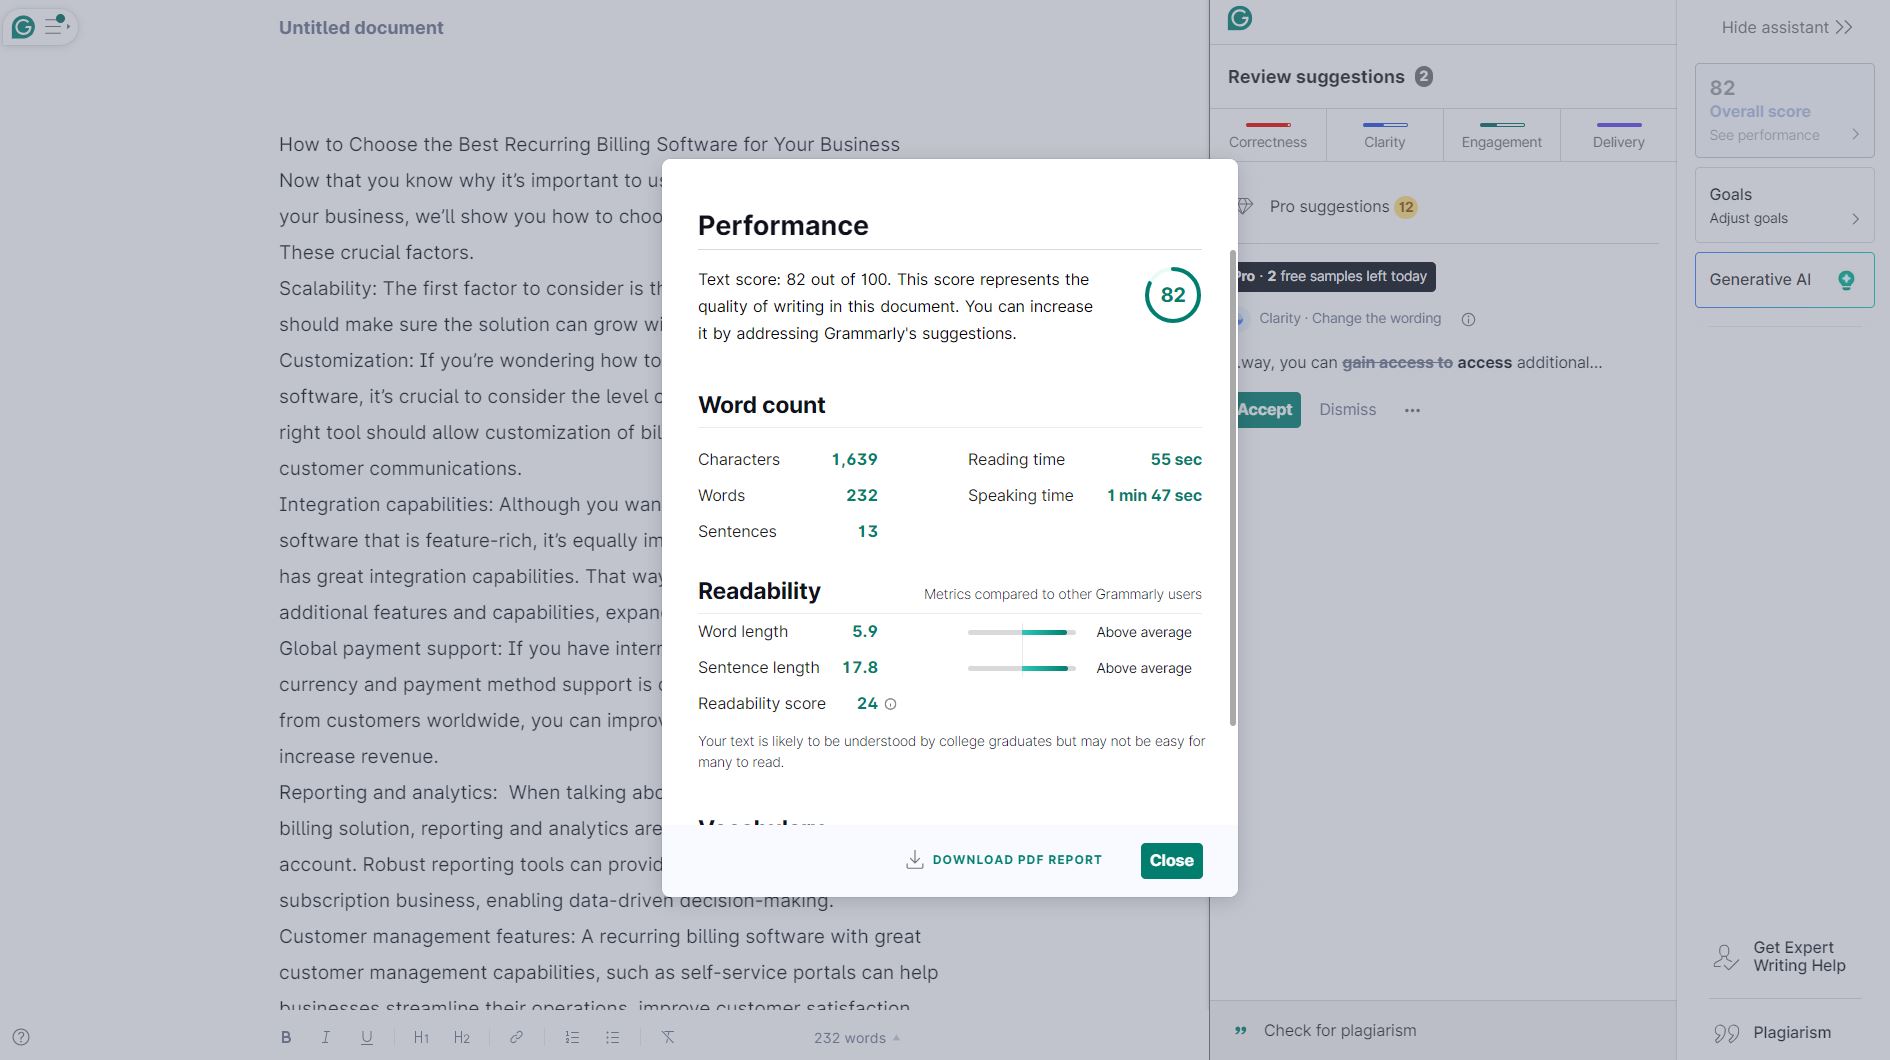
Task: Click the Review suggestions count badge
Action: [x=1424, y=77]
